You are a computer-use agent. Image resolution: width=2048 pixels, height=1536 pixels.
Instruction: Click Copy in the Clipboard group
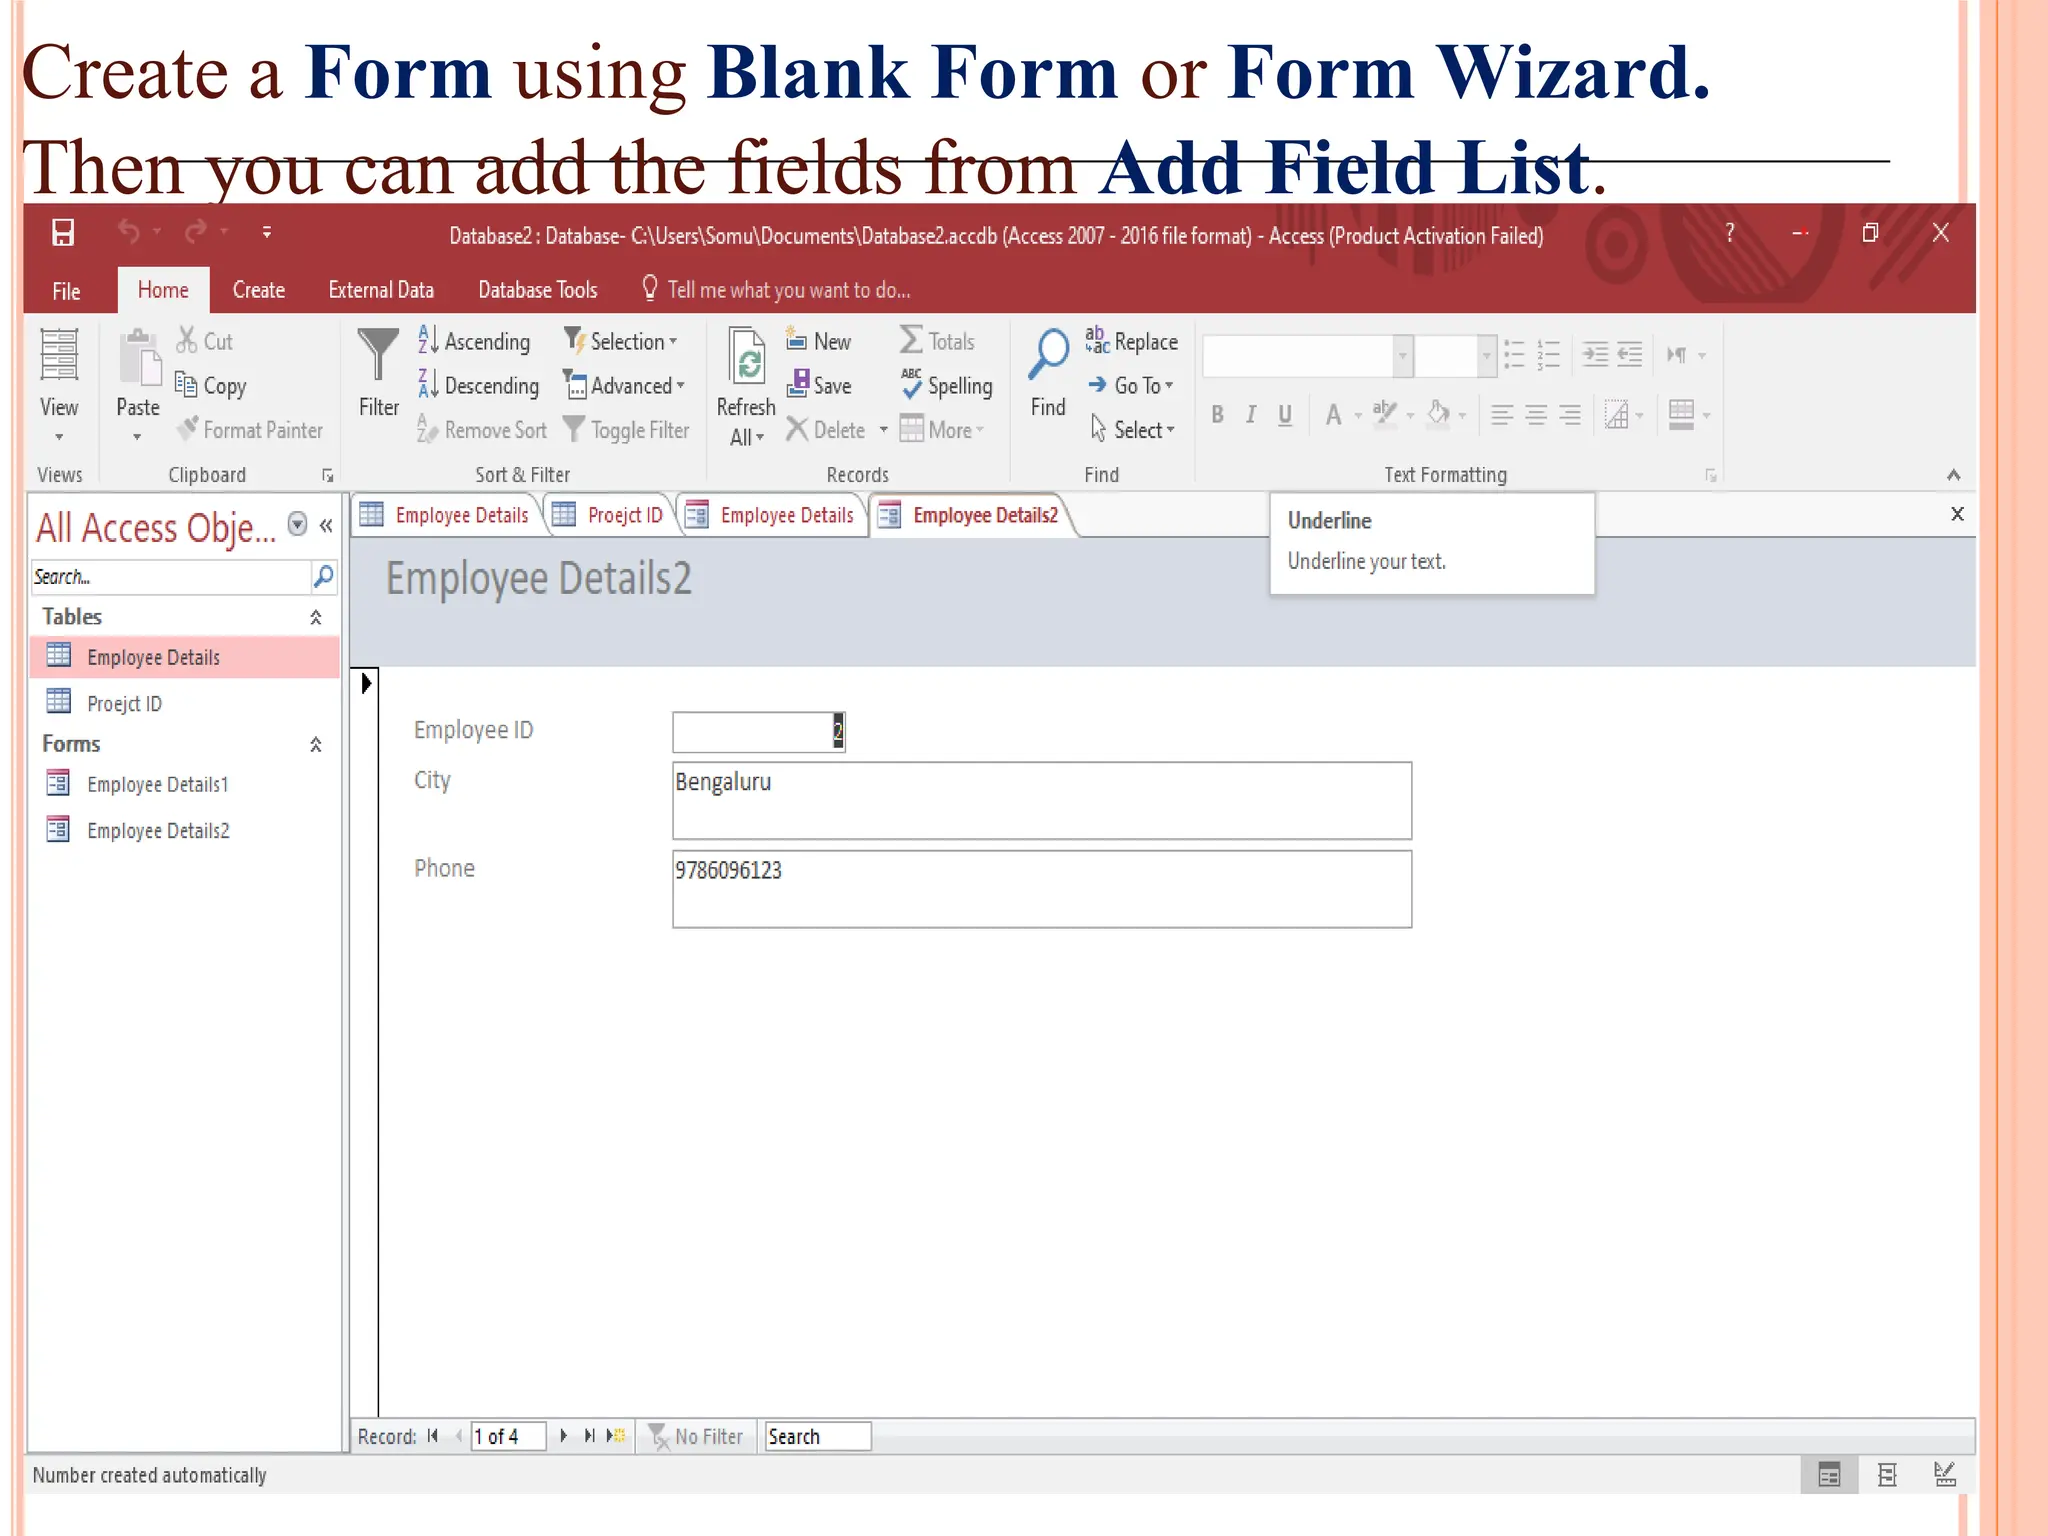tap(211, 385)
